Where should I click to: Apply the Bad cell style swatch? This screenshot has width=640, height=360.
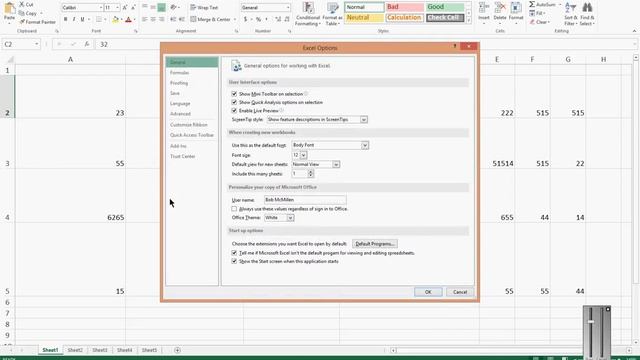[x=404, y=7]
